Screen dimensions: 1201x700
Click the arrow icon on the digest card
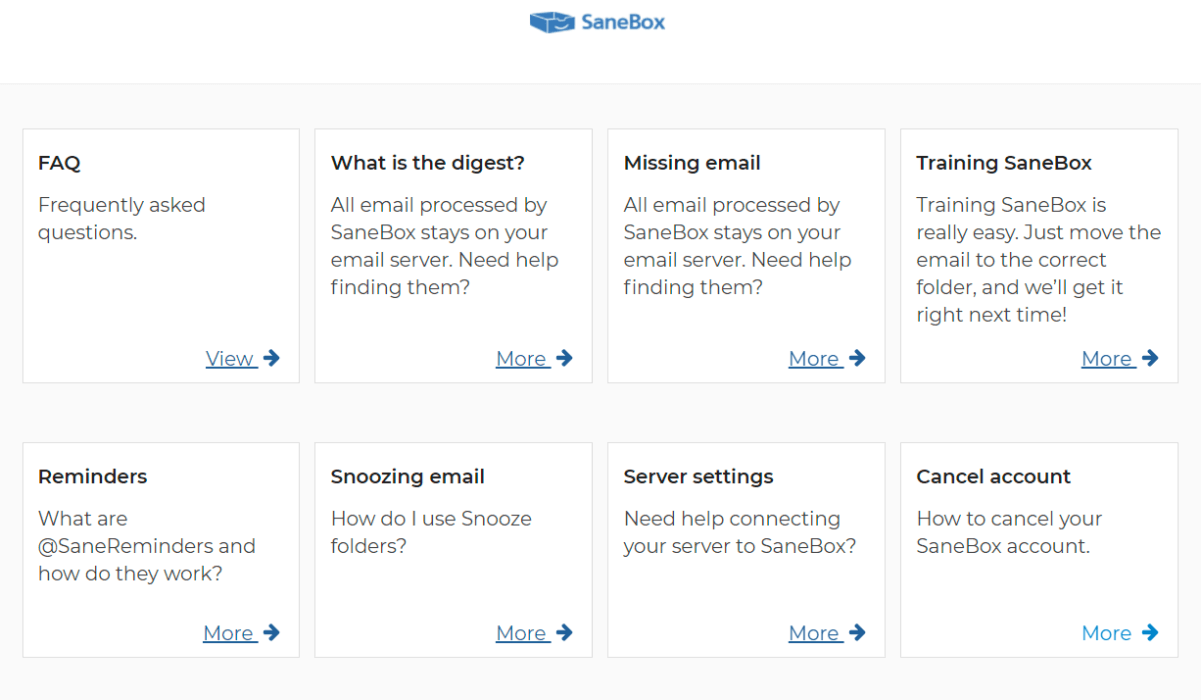coord(564,358)
